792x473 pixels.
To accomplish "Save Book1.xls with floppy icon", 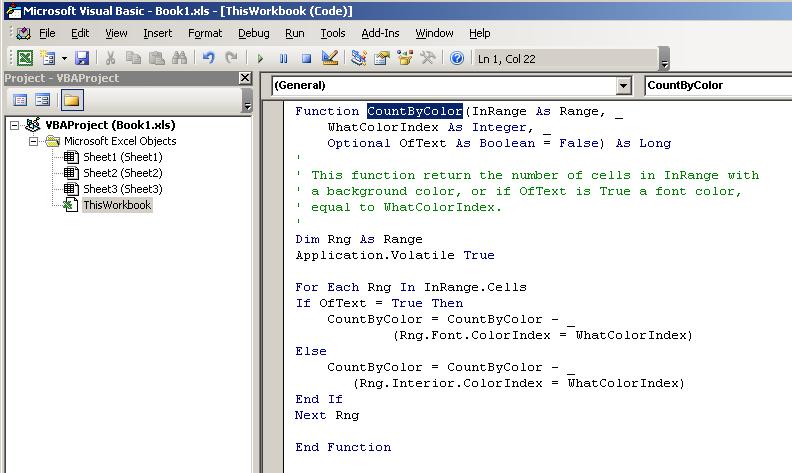I will tap(82, 58).
